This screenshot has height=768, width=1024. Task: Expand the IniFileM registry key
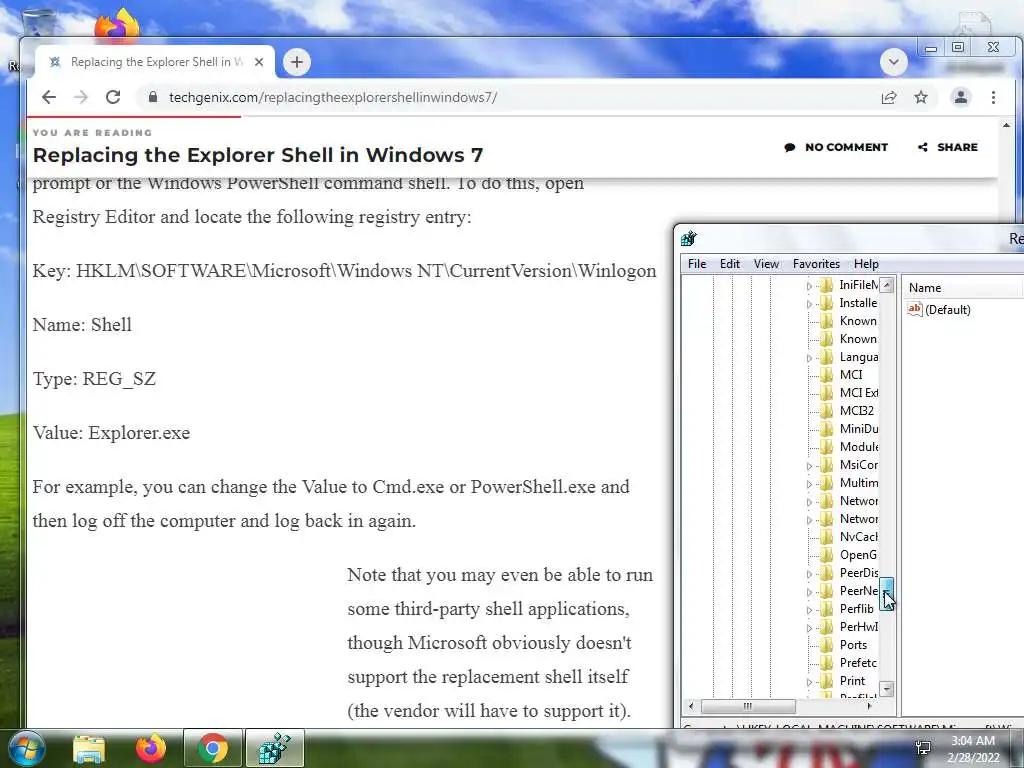[809, 286]
